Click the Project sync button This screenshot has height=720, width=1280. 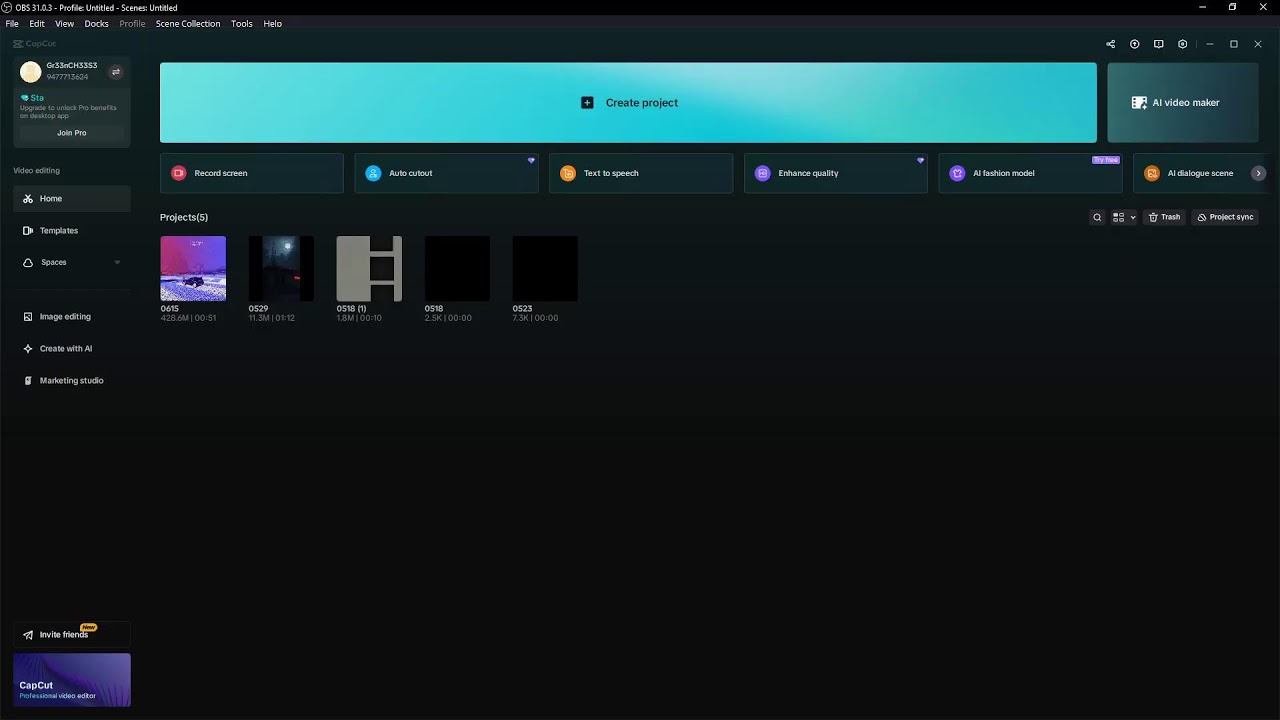[x=1225, y=217]
